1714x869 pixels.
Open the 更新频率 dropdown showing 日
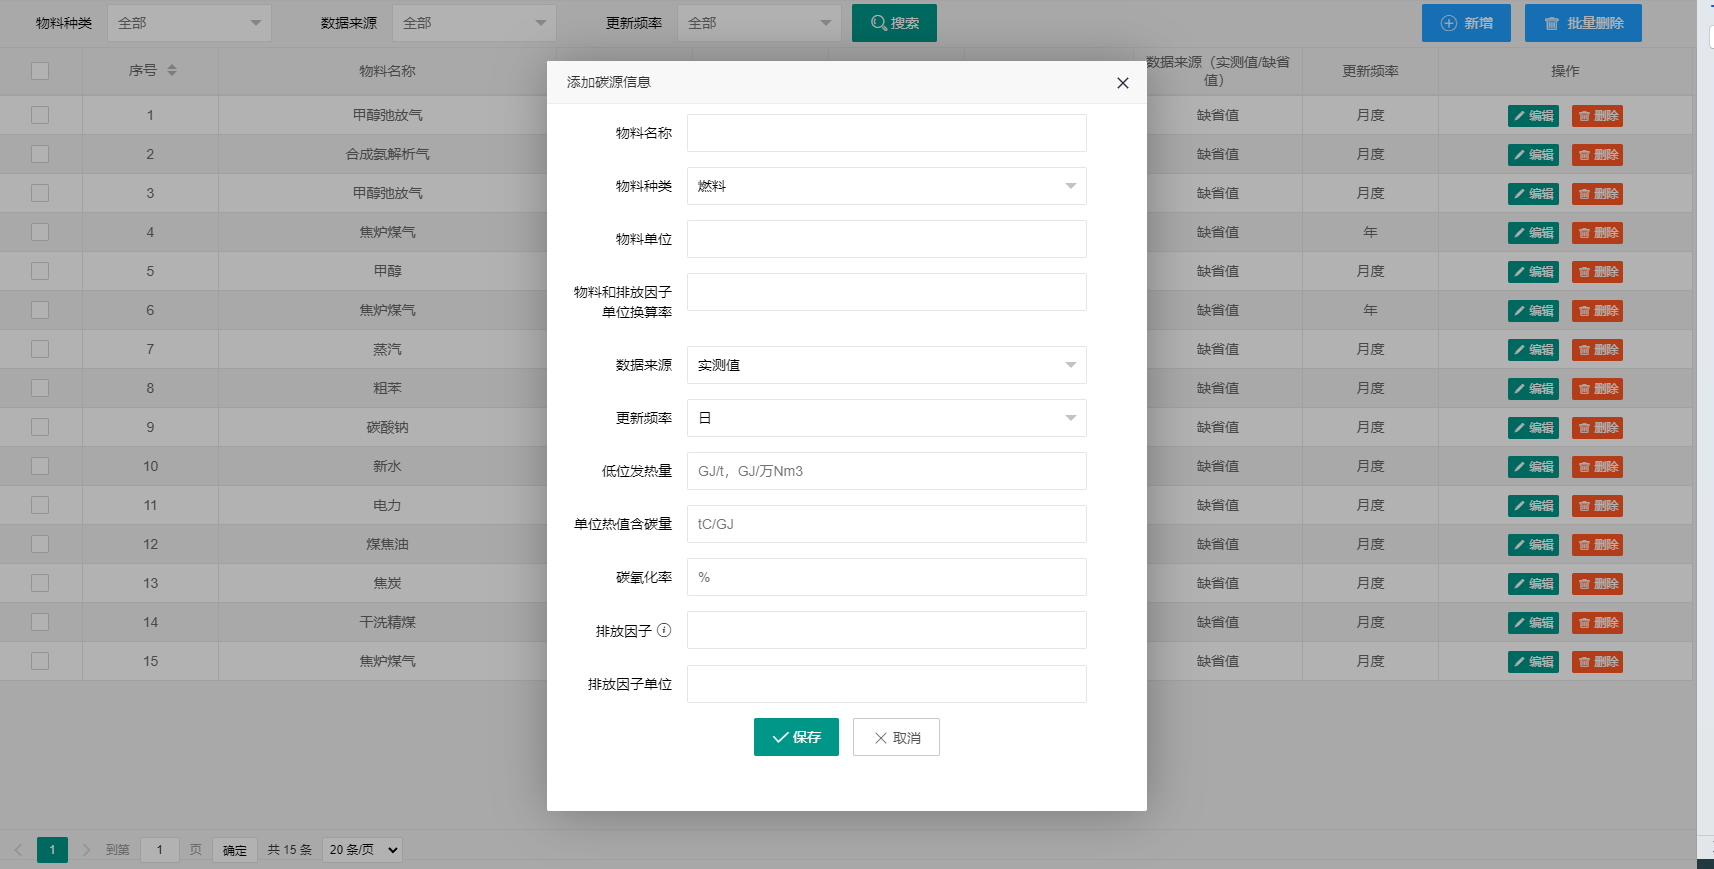886,418
